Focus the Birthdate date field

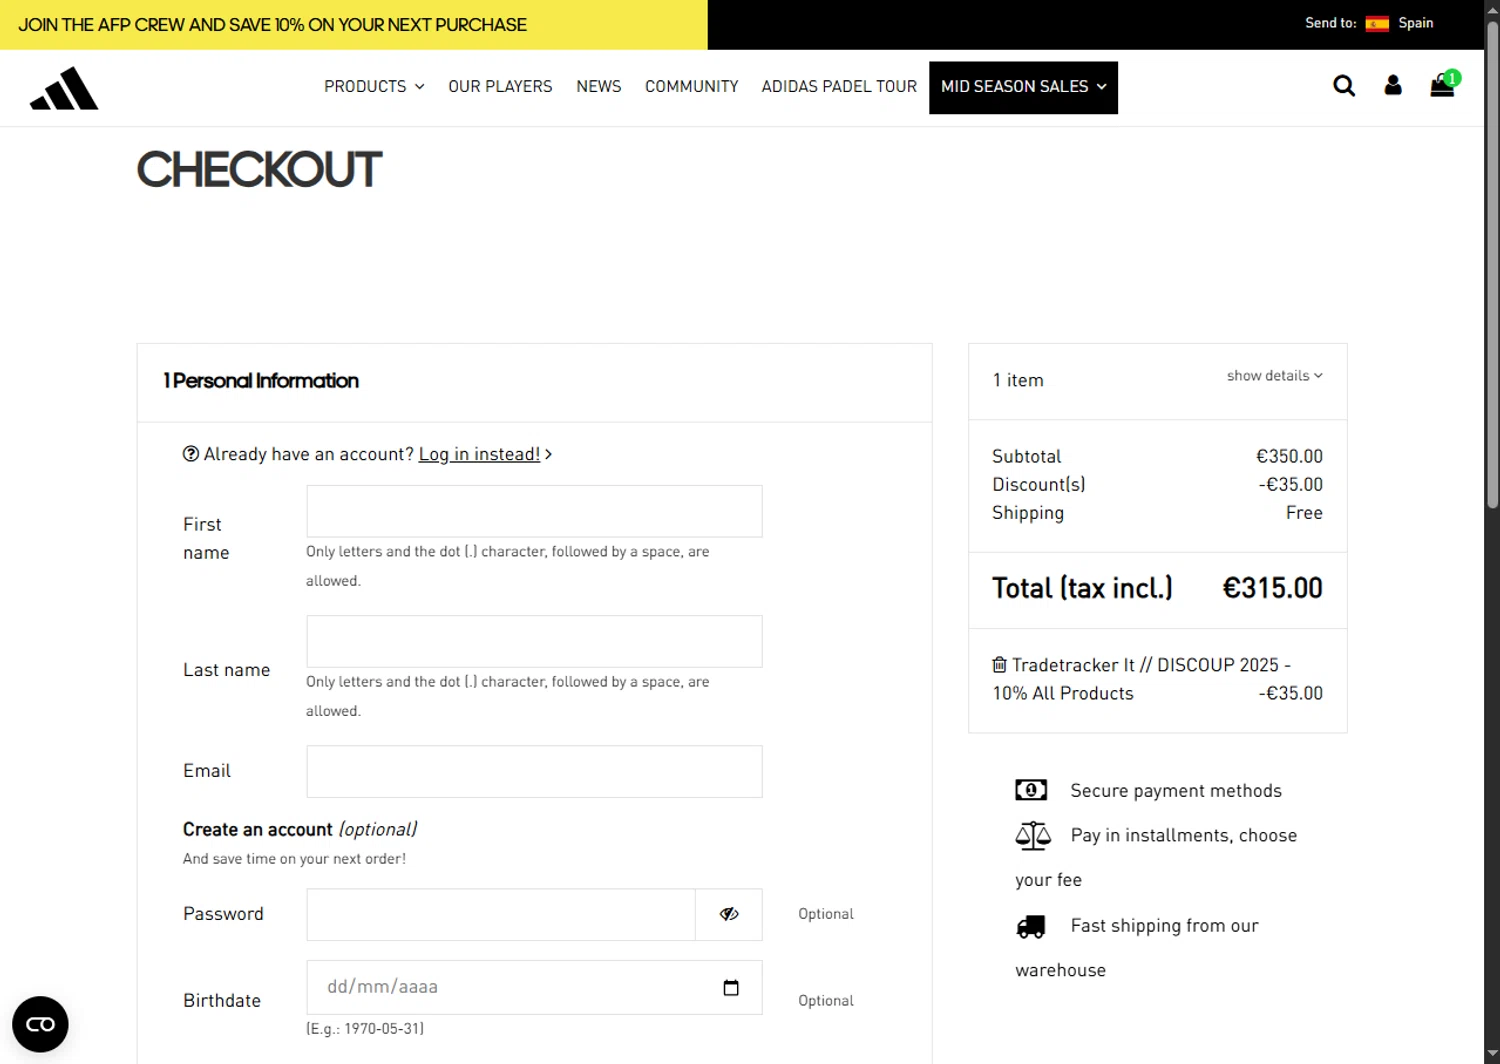(x=534, y=987)
